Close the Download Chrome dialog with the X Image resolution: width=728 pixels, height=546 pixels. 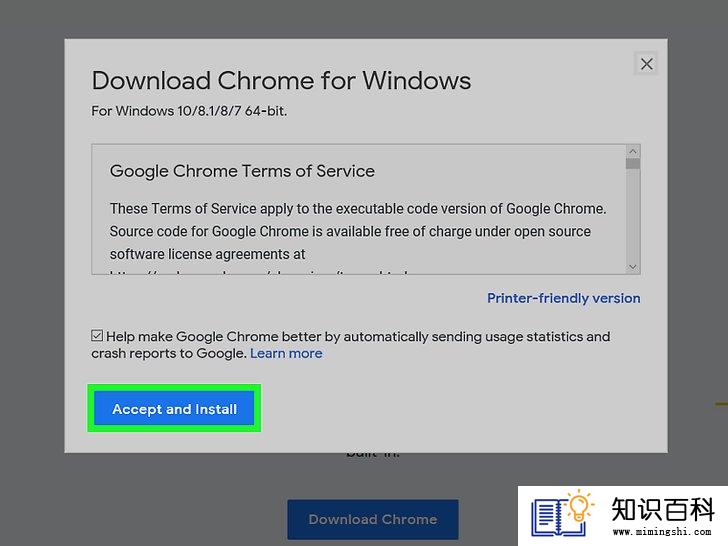pos(646,64)
